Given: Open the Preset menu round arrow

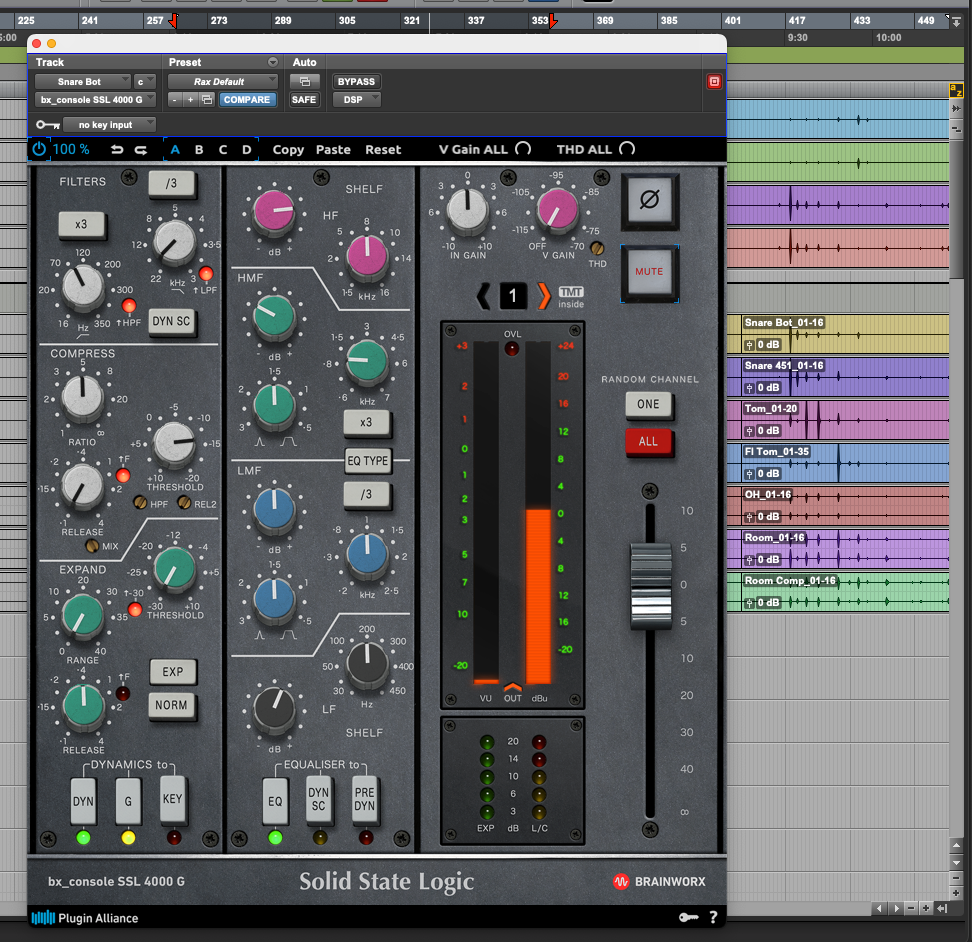Looking at the screenshot, I should click(x=273, y=63).
